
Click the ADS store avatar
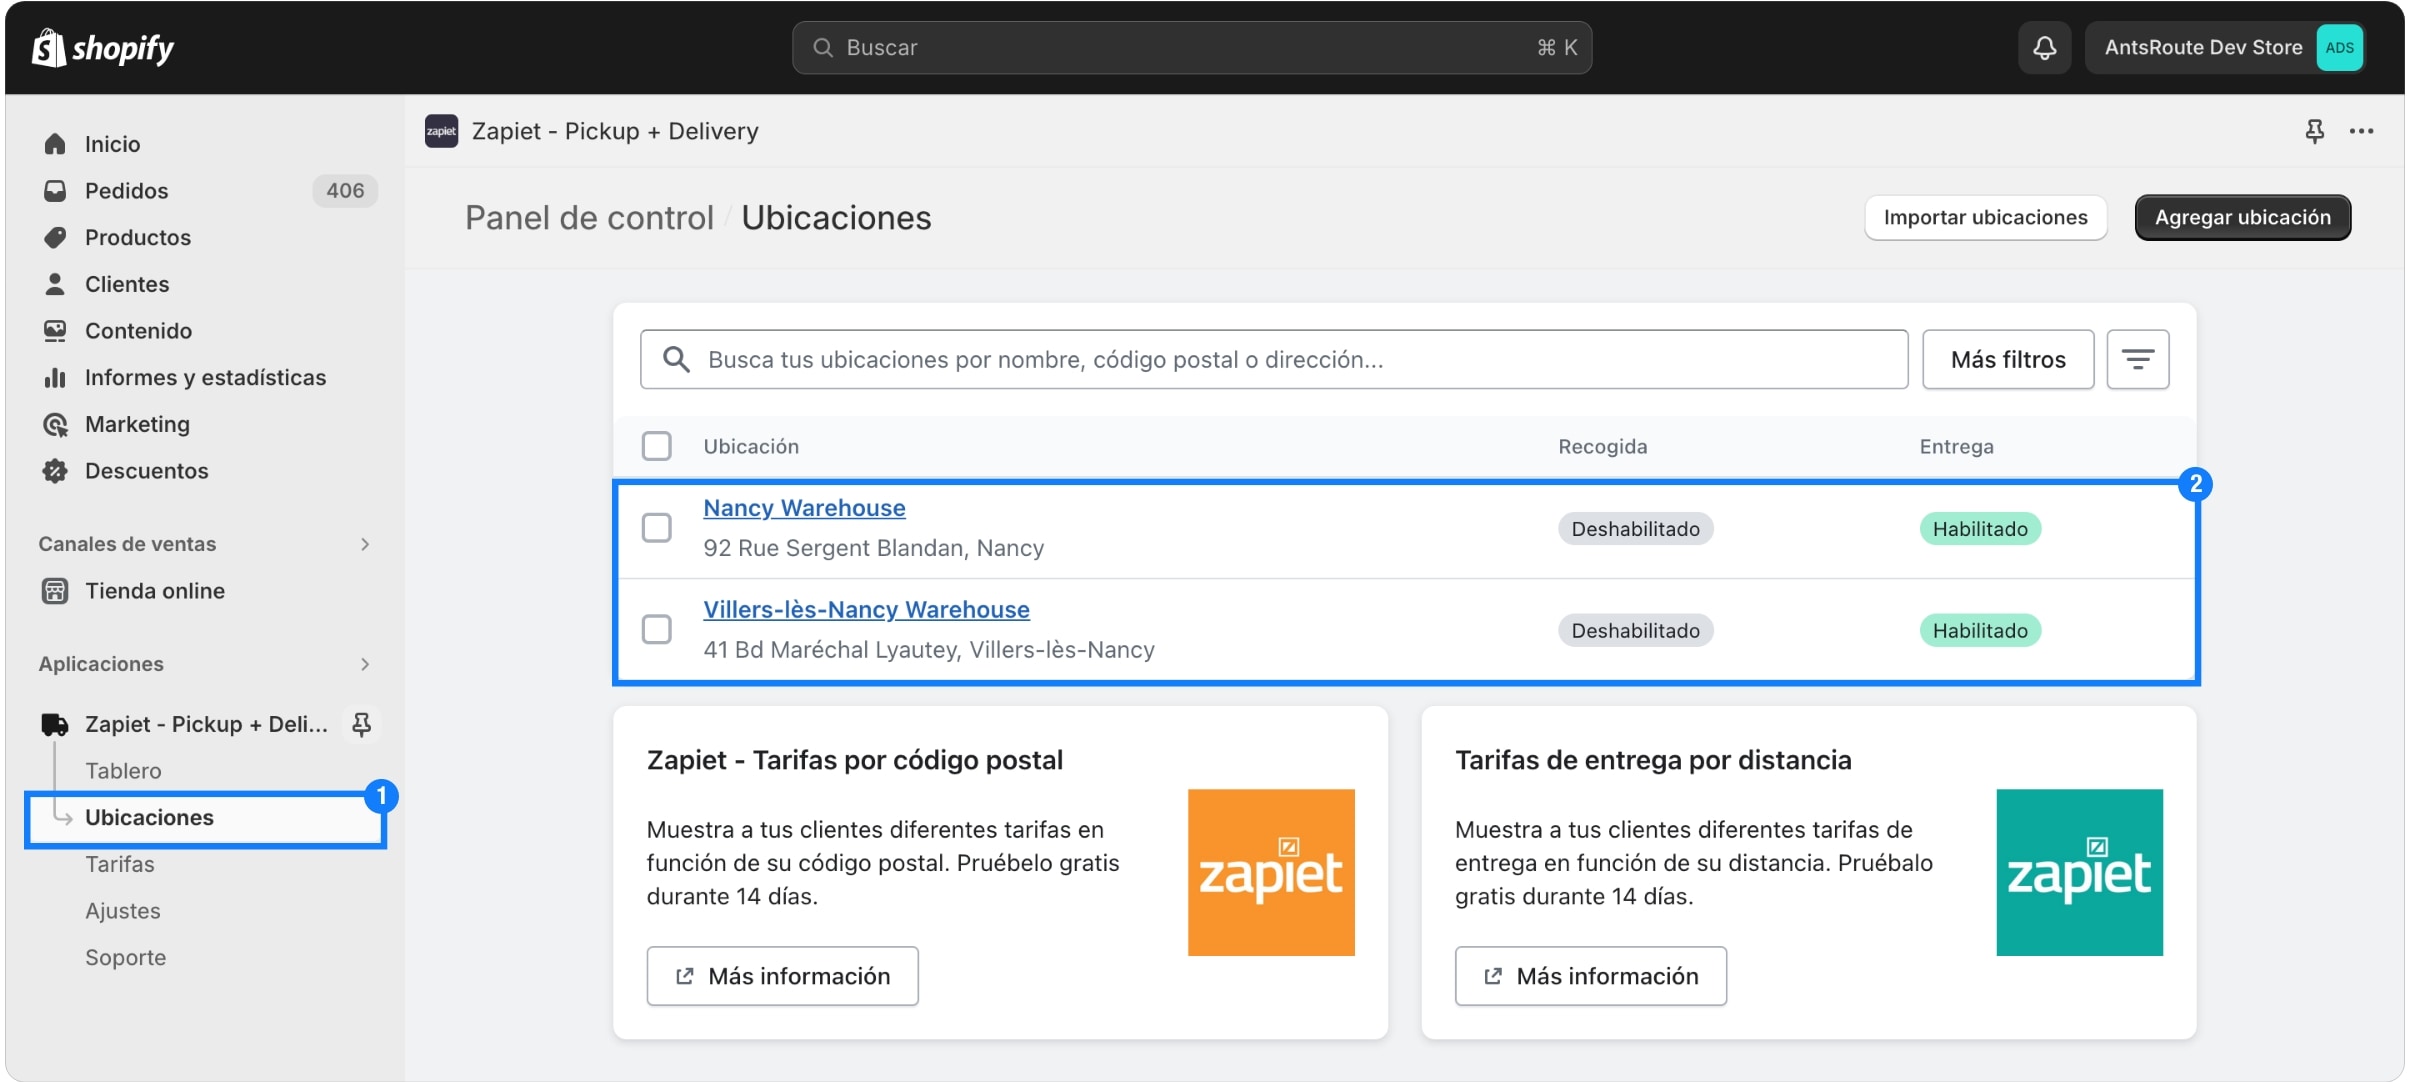coord(2339,47)
